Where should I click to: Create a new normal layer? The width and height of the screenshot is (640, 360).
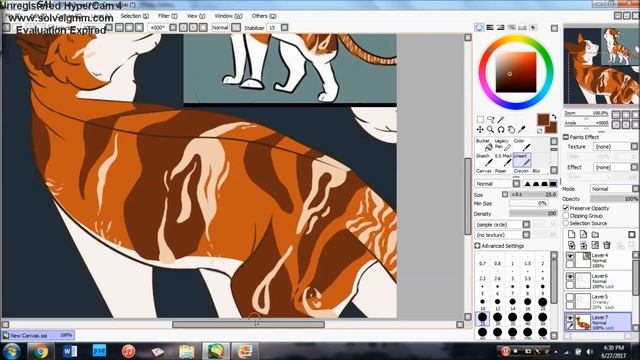[571, 234]
